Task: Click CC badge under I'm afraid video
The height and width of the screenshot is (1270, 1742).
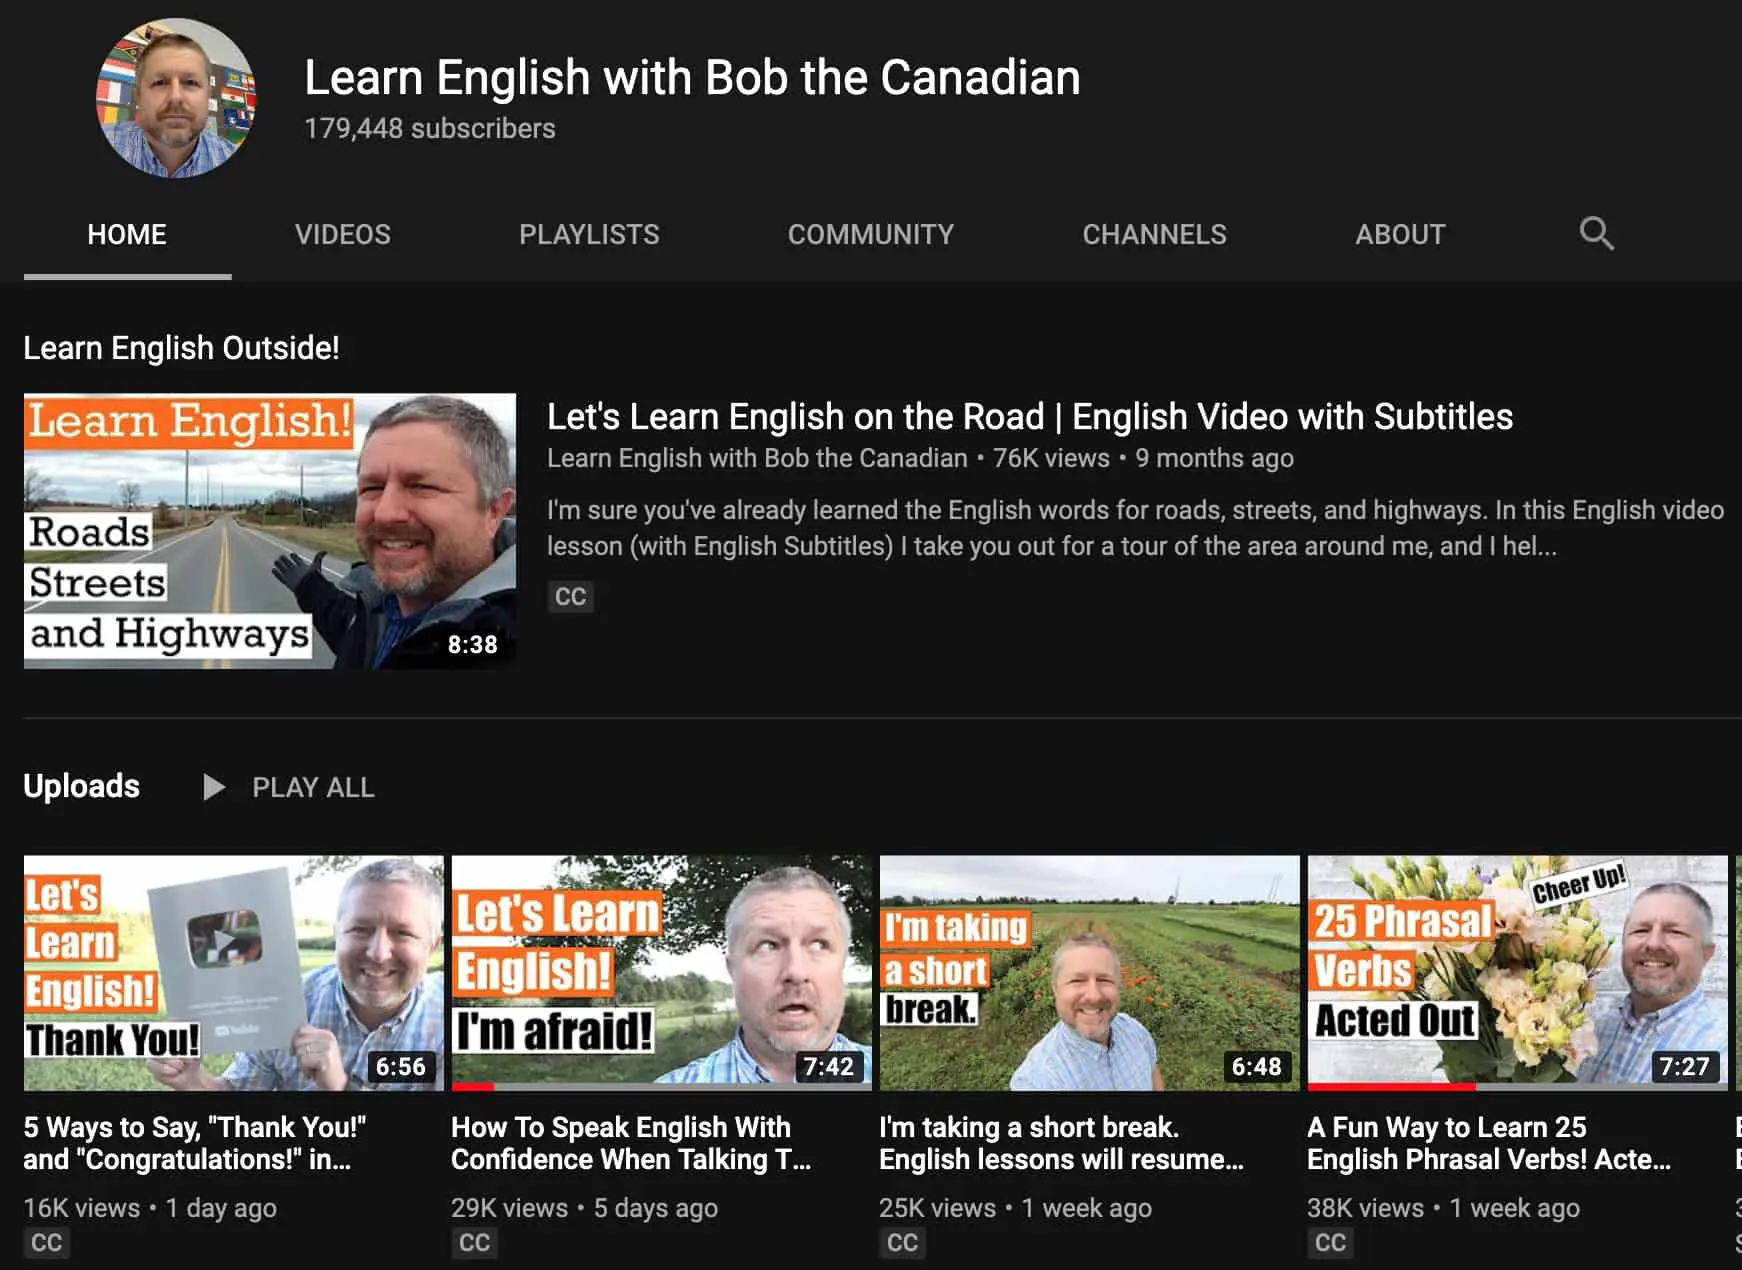Action: pos(474,1243)
